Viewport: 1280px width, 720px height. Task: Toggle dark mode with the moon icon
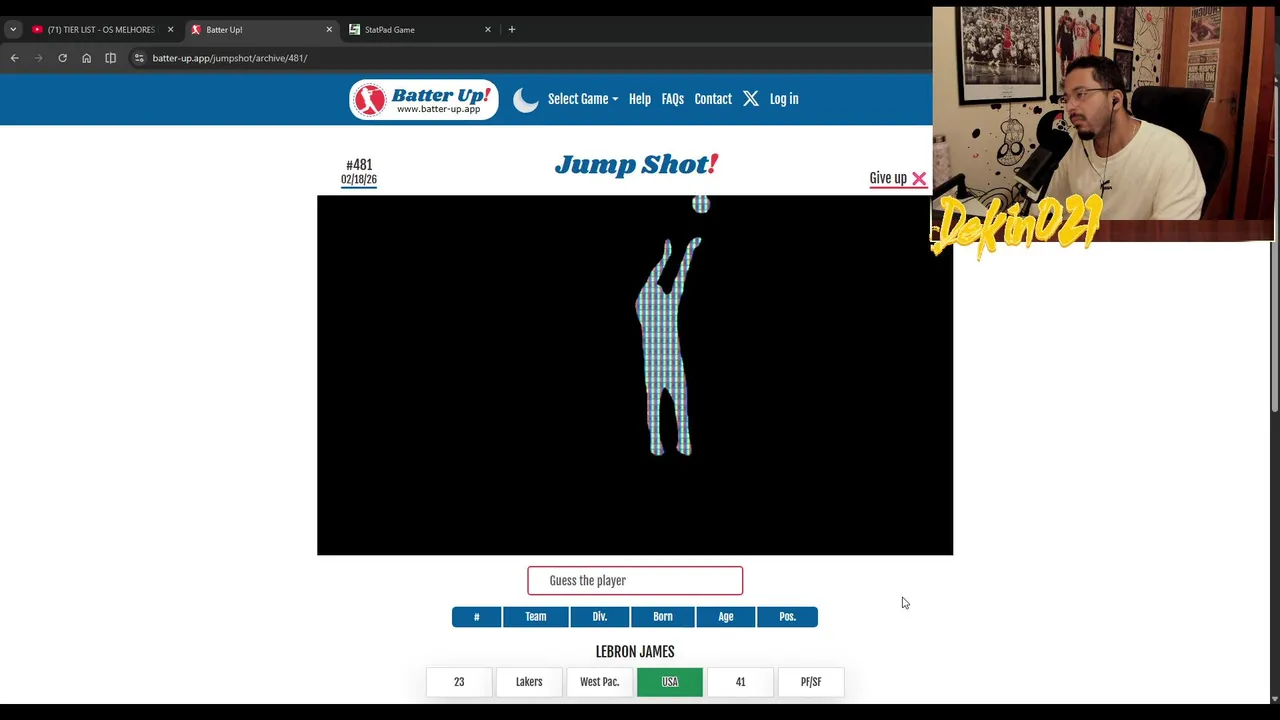526,99
